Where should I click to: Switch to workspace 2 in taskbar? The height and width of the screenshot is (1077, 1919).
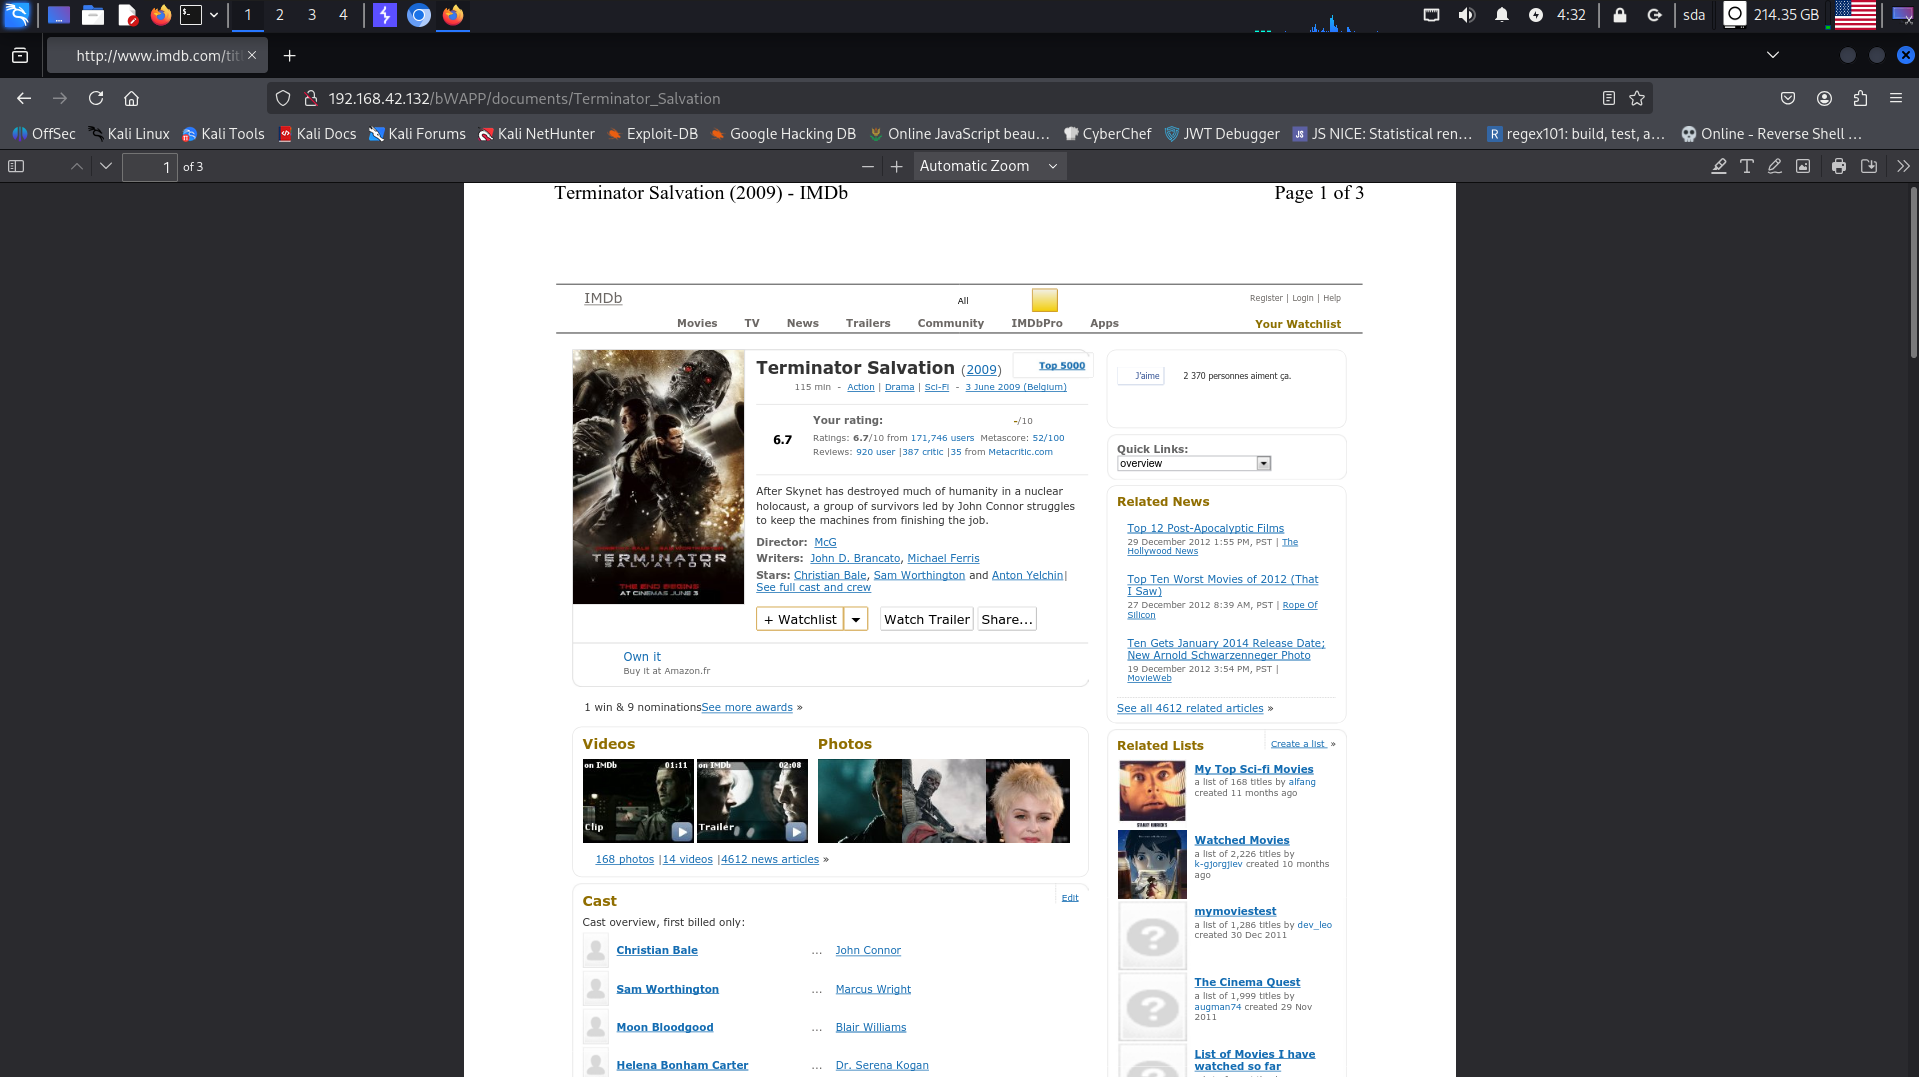pyautogui.click(x=280, y=15)
